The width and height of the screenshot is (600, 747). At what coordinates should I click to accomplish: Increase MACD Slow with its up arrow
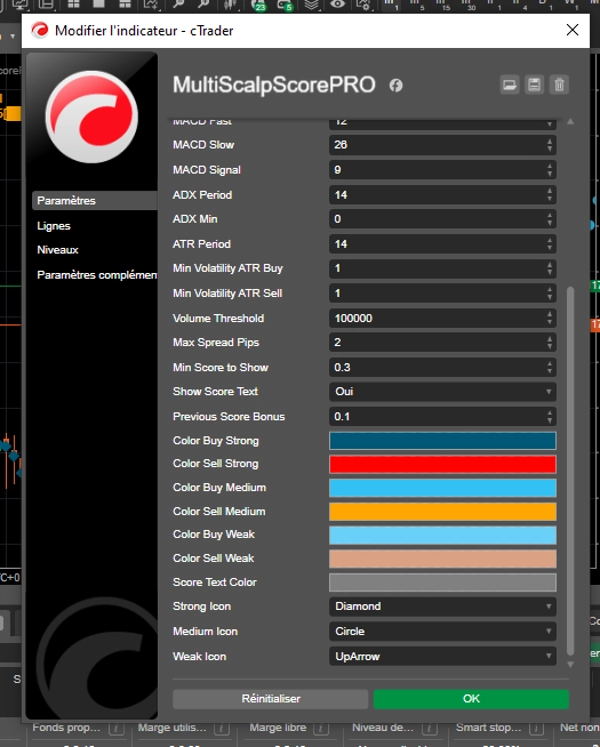549,141
